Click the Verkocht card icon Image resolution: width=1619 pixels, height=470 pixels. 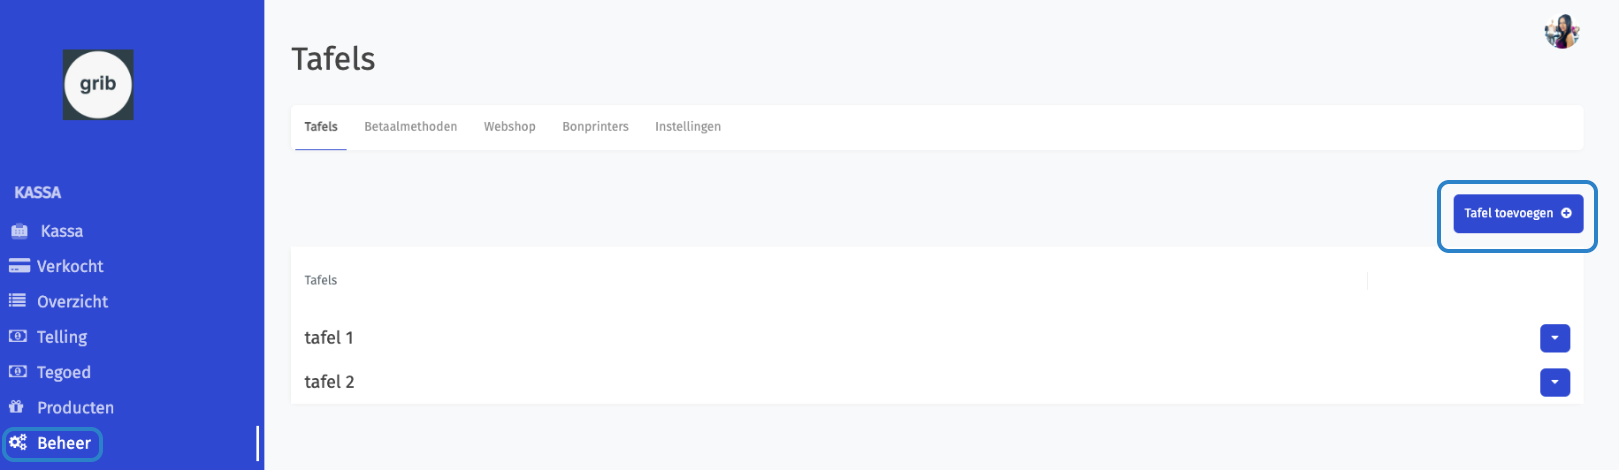19,266
